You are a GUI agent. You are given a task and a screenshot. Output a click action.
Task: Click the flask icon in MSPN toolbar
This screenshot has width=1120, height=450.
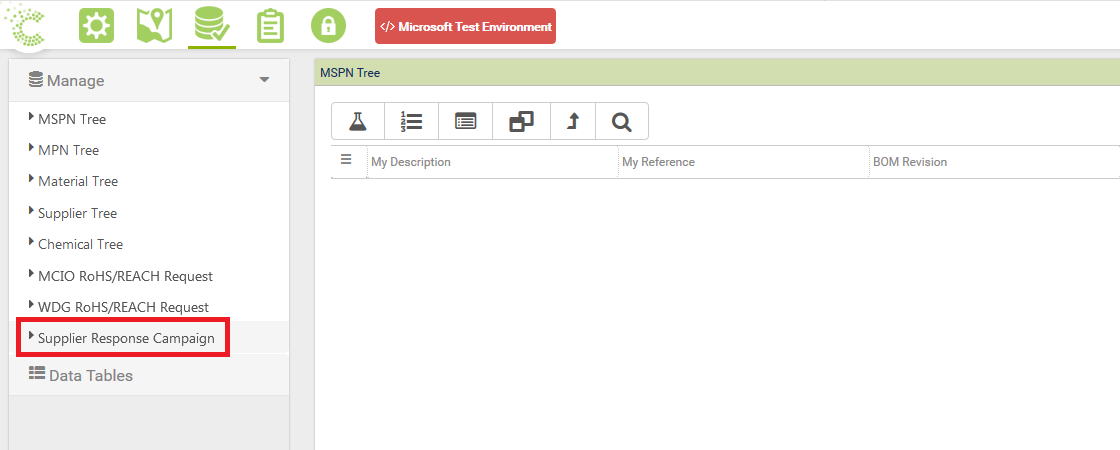[357, 122]
